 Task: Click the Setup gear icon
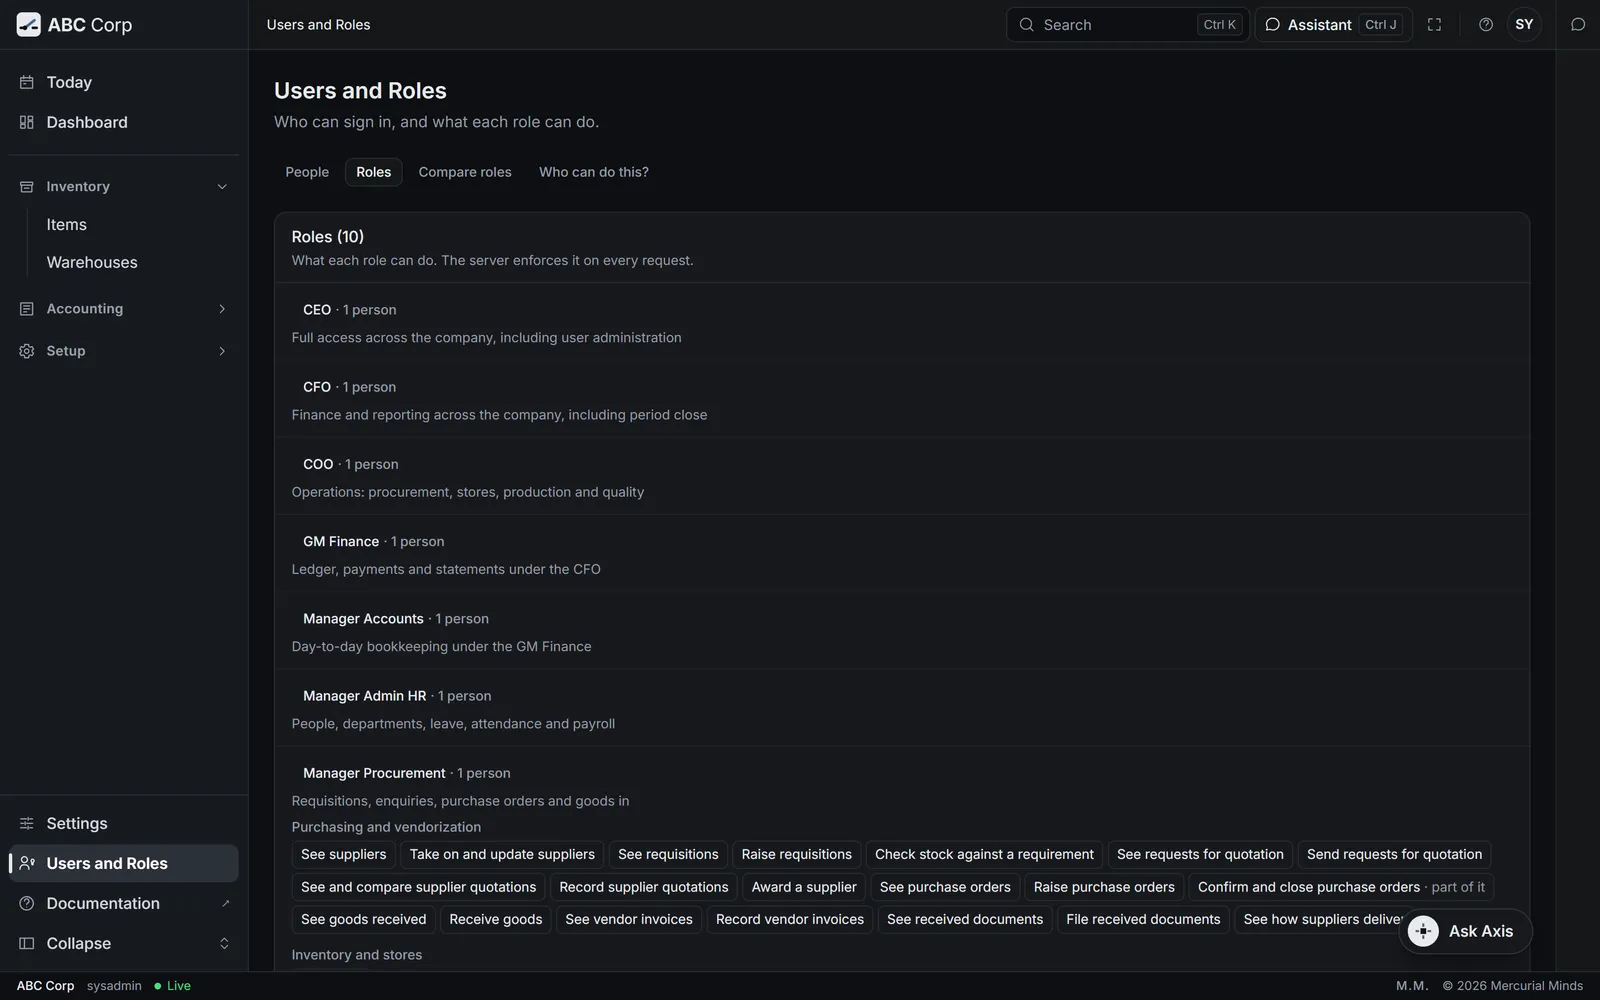[x=27, y=351]
